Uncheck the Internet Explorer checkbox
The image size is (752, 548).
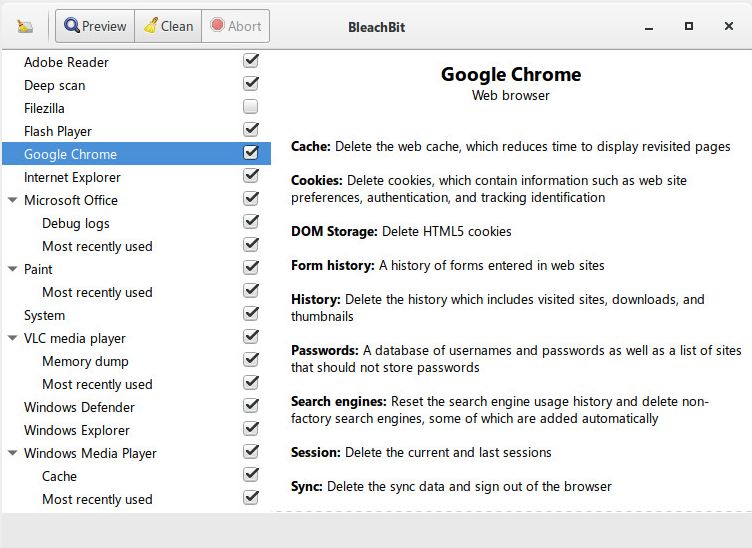coord(251,175)
